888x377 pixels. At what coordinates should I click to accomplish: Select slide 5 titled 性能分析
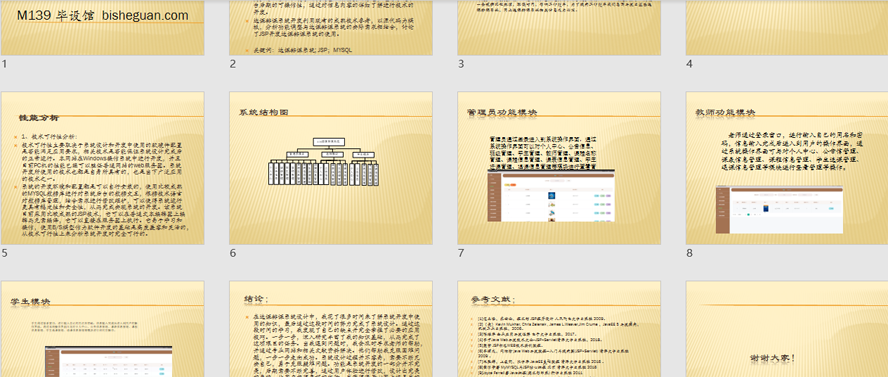pos(103,168)
